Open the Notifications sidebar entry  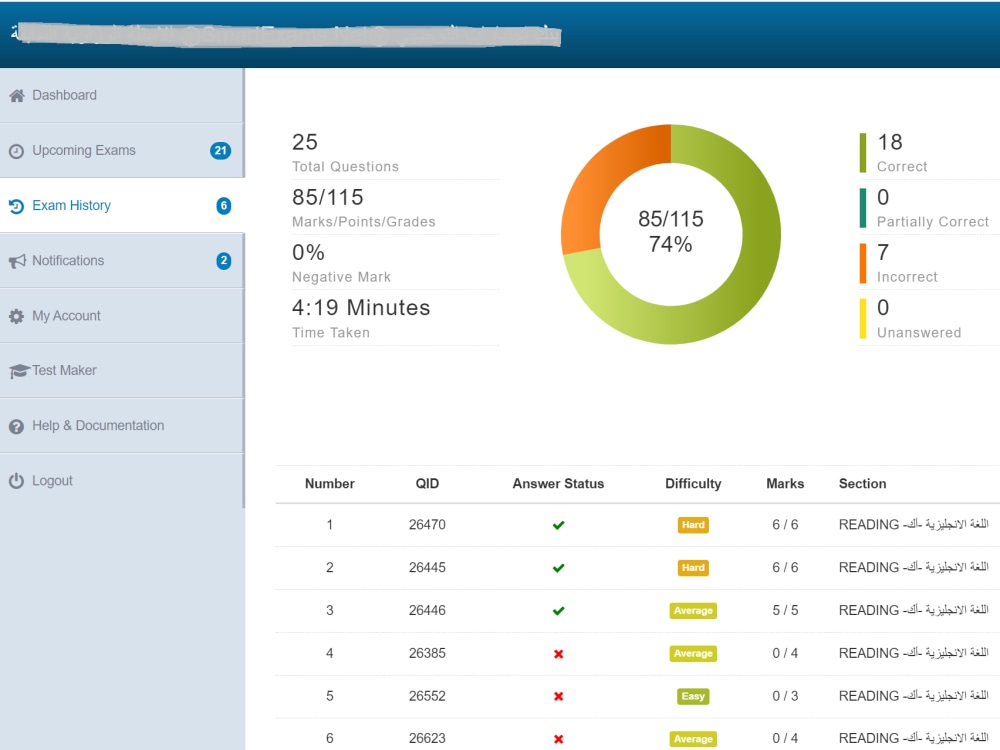(121, 261)
